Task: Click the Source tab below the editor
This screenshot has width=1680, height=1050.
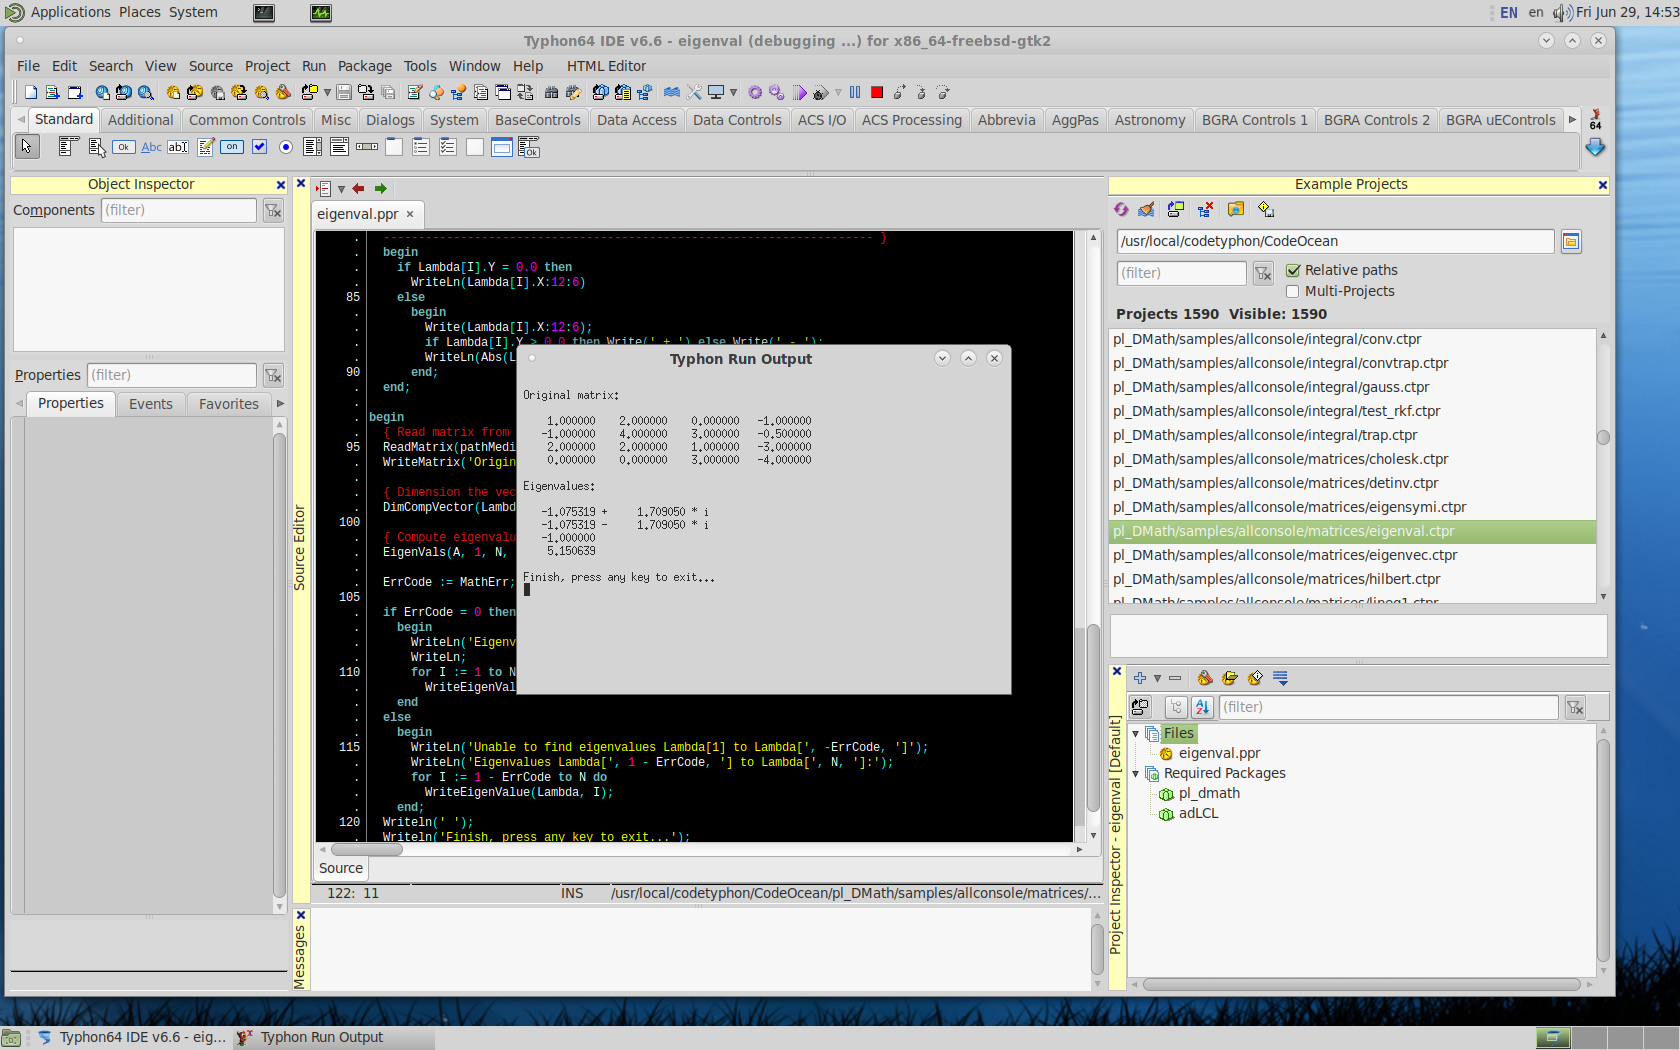Action: (341, 868)
